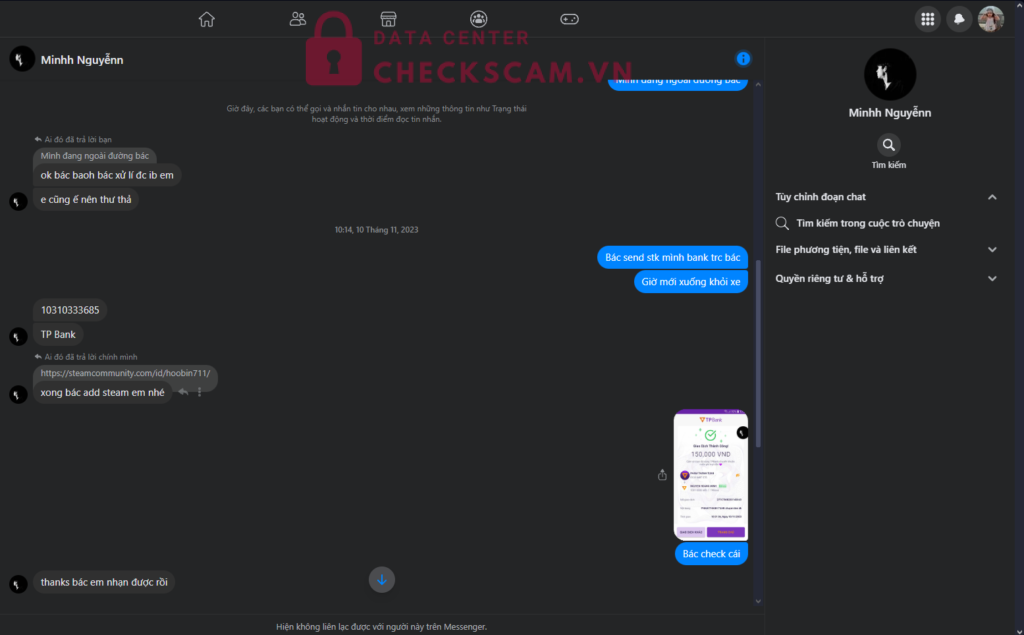This screenshot has width=1024, height=635.
Task: Open the Facebook Home icon
Action: pos(206,19)
